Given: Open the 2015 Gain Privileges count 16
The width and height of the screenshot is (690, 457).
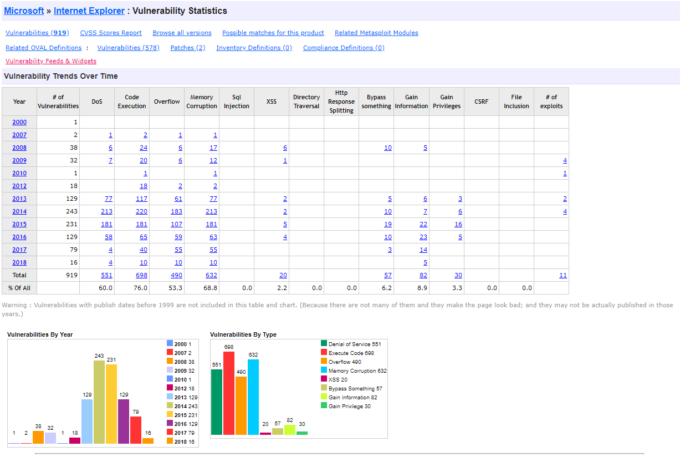Looking at the screenshot, I should [x=458, y=224].
